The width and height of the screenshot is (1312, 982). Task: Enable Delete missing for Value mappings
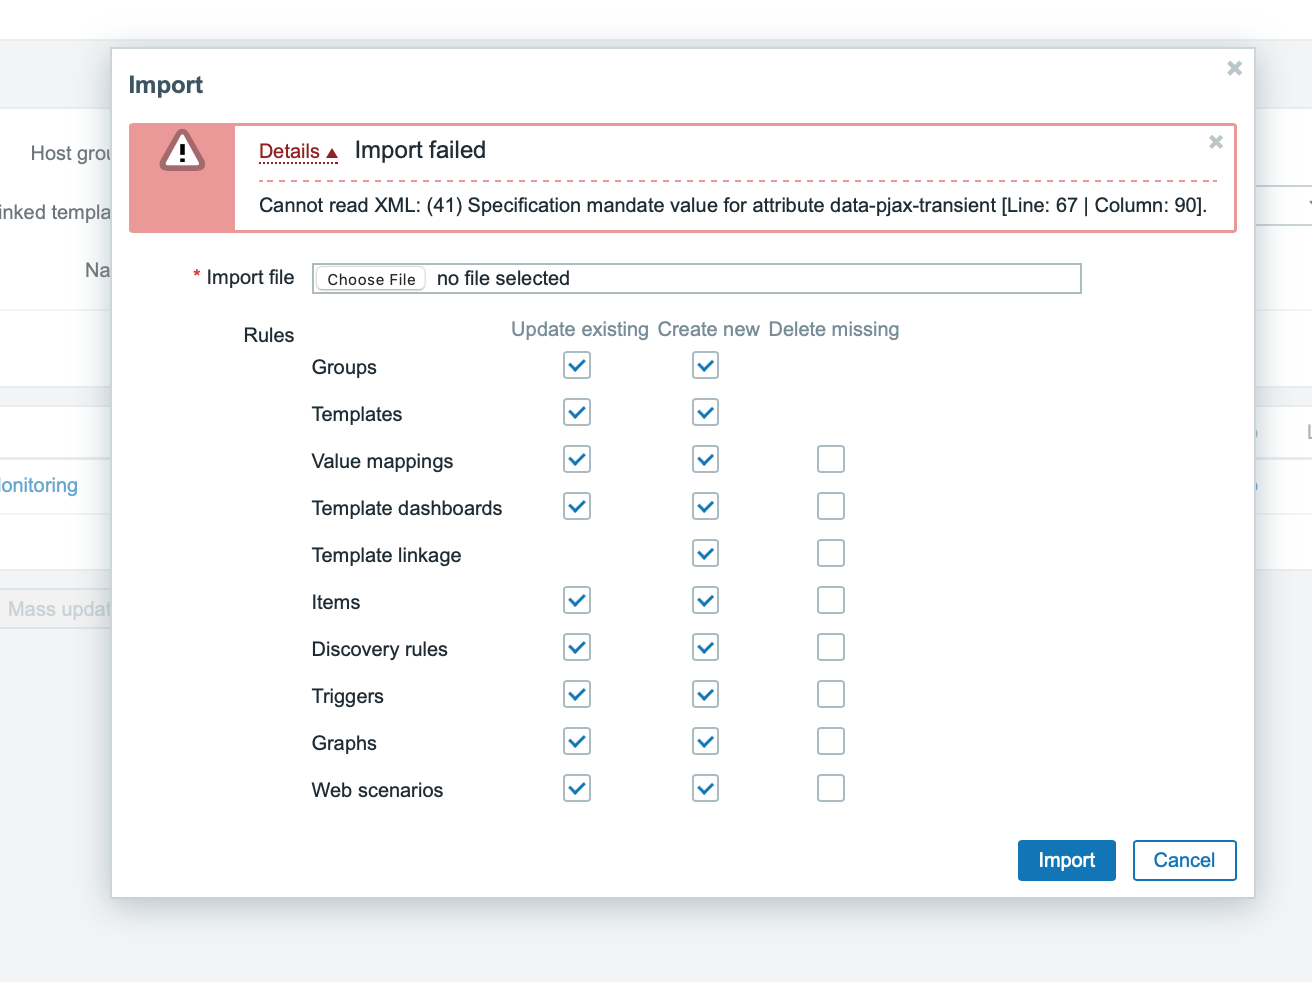830,460
